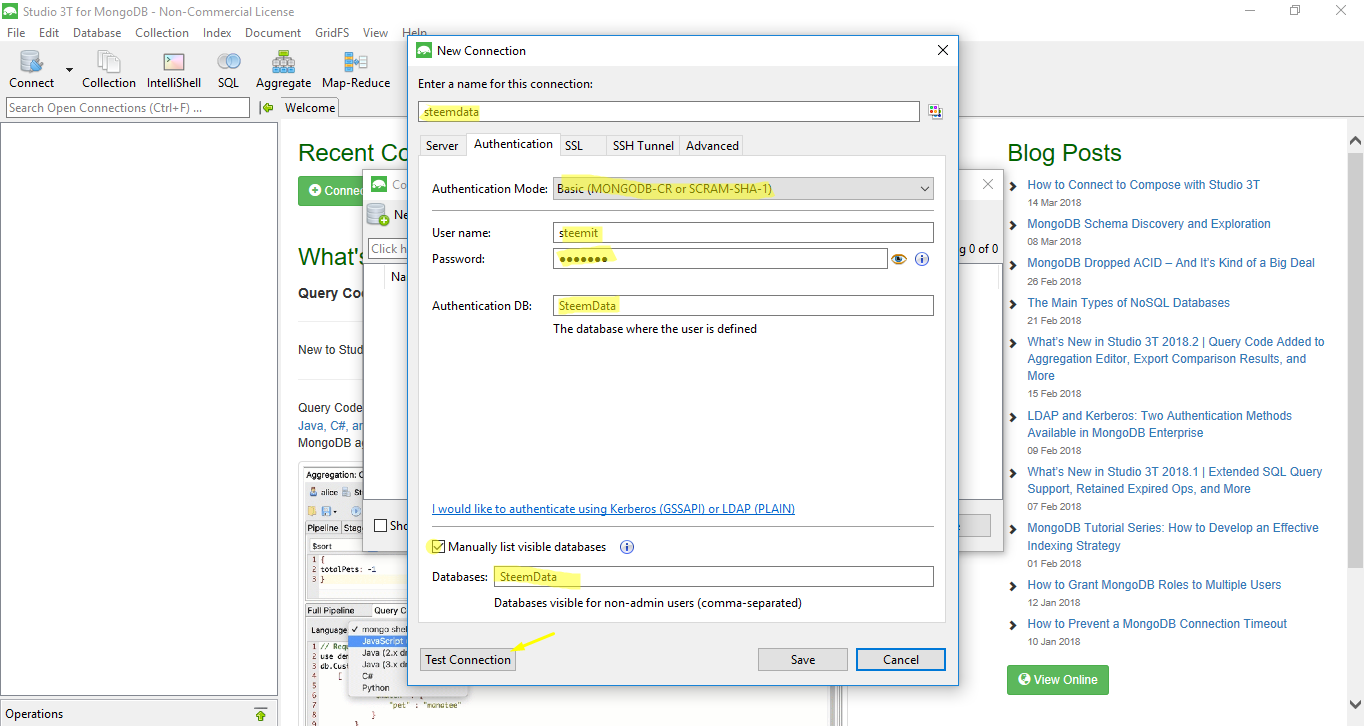The height and width of the screenshot is (726, 1364).
Task: Close the New Connection dialog
Action: pos(942,51)
